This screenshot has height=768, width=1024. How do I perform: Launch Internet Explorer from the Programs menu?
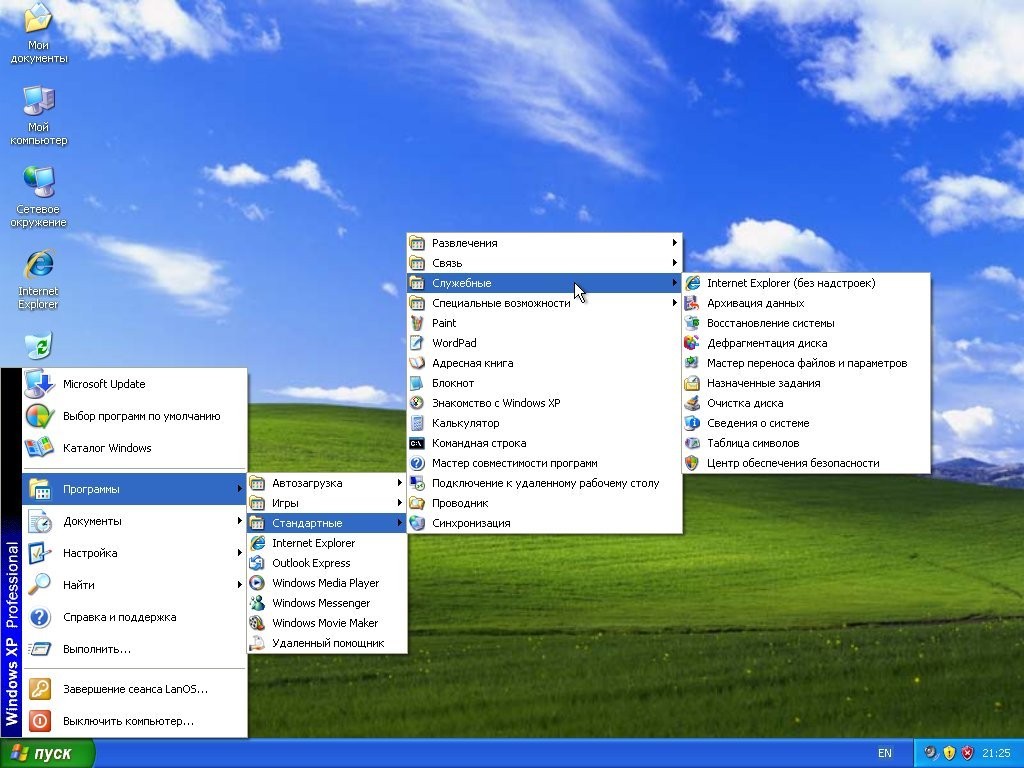point(327,543)
